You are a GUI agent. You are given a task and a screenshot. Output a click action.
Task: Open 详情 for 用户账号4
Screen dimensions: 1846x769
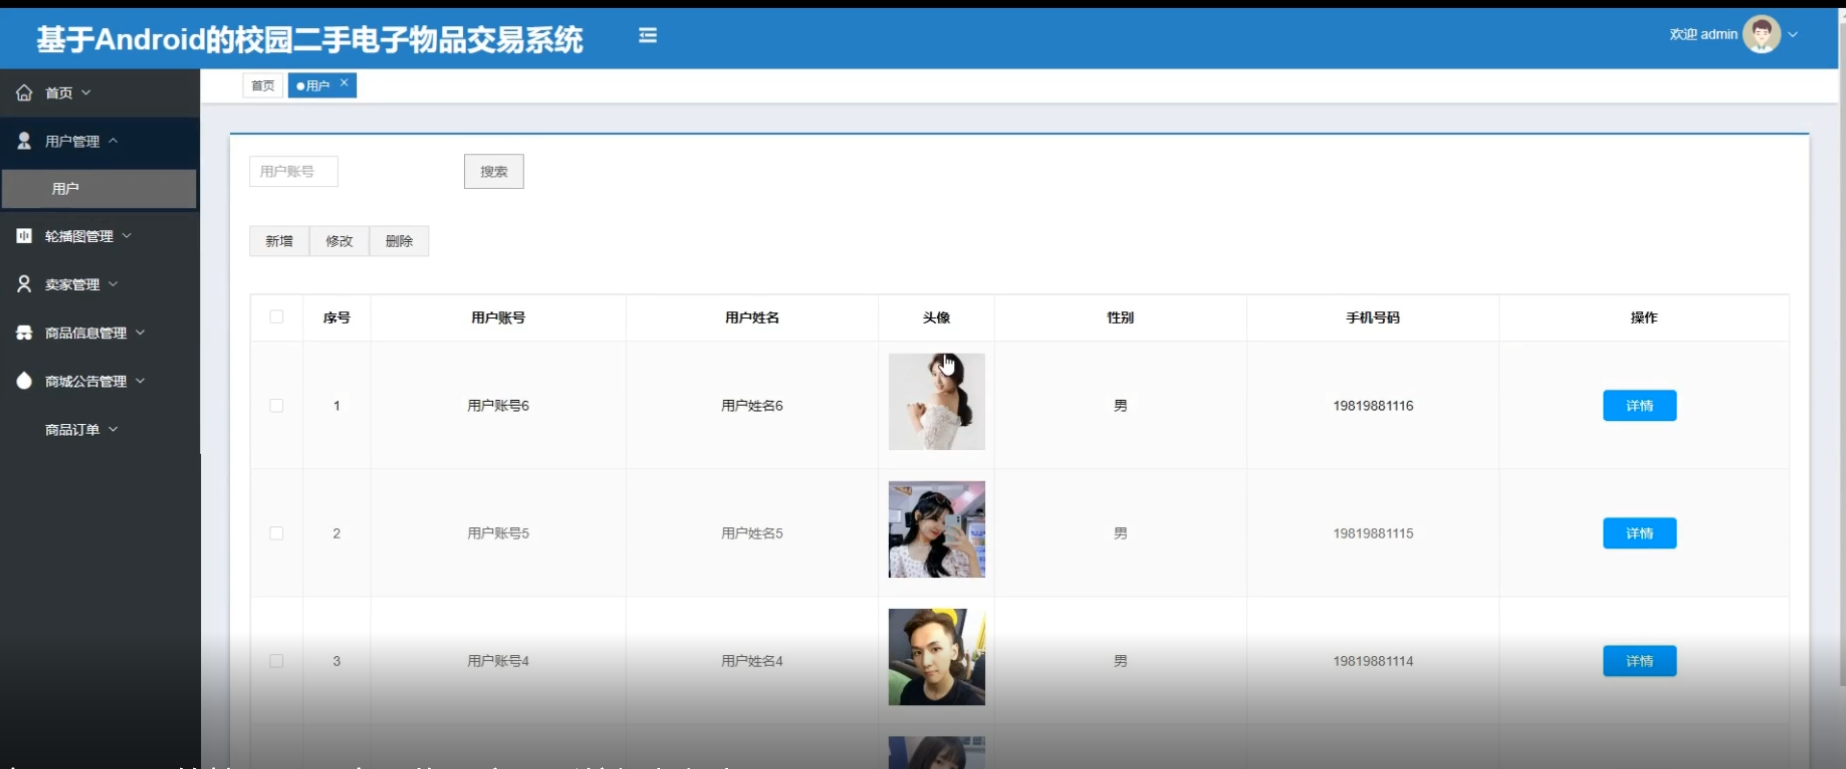click(x=1639, y=661)
